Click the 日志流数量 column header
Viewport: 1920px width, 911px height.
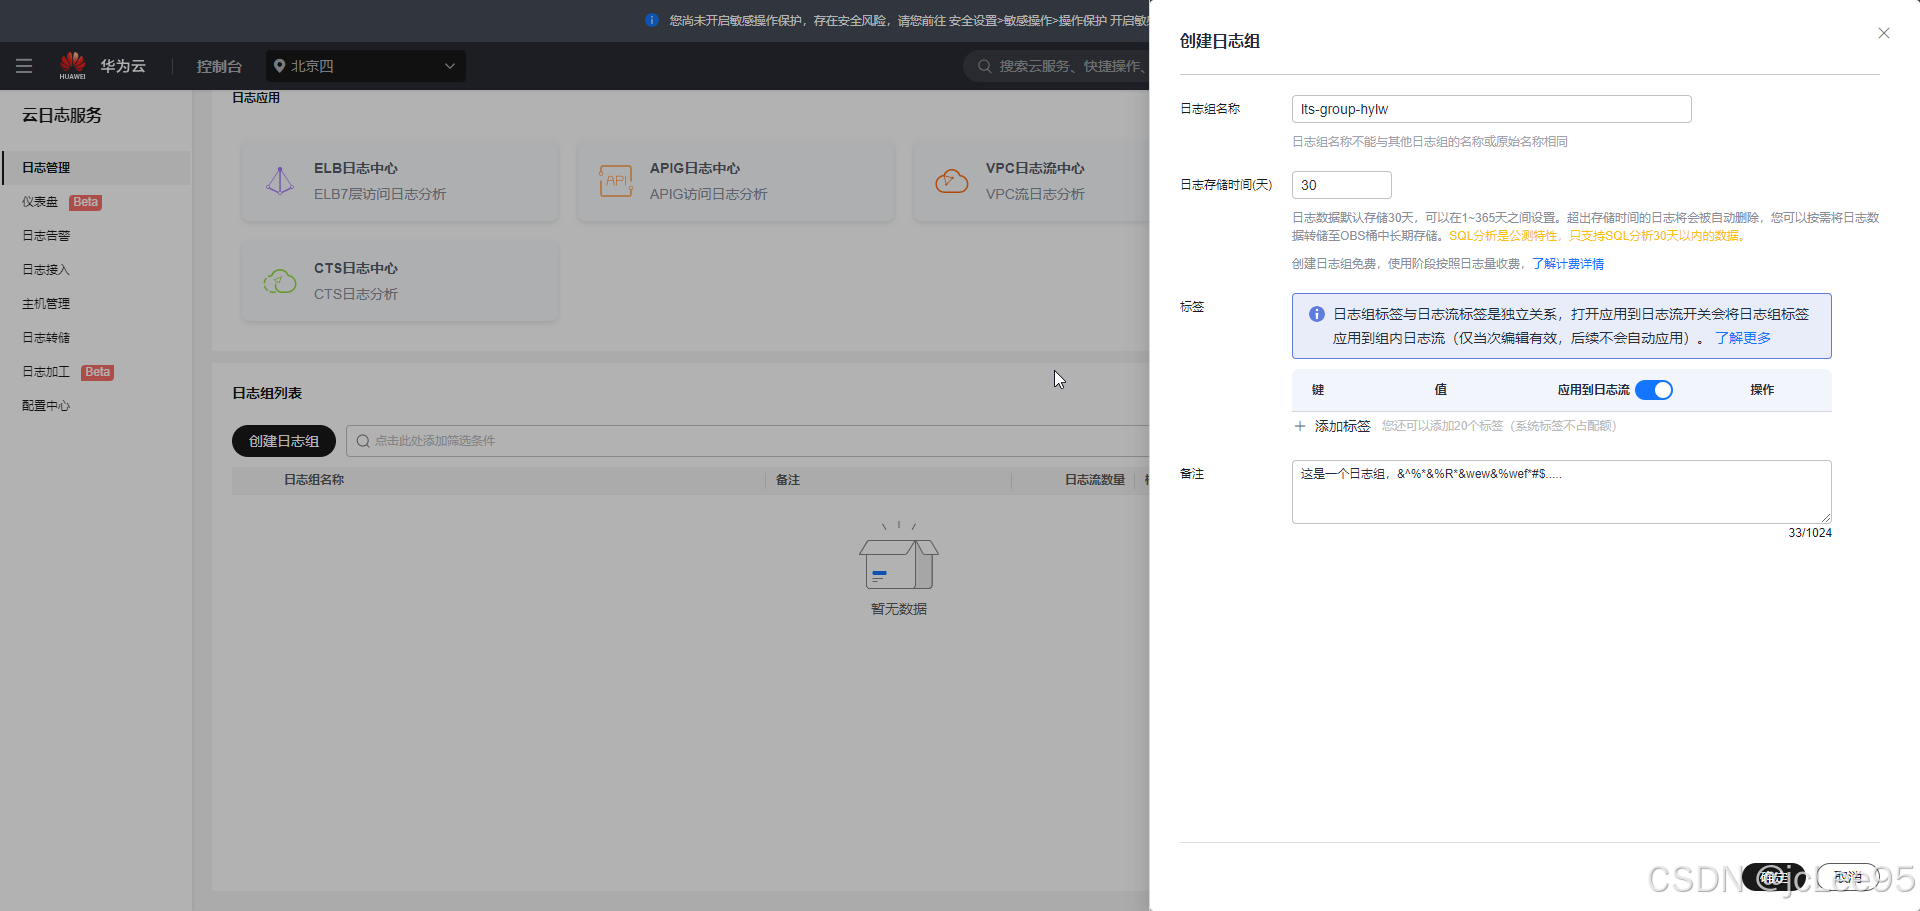[1095, 480]
